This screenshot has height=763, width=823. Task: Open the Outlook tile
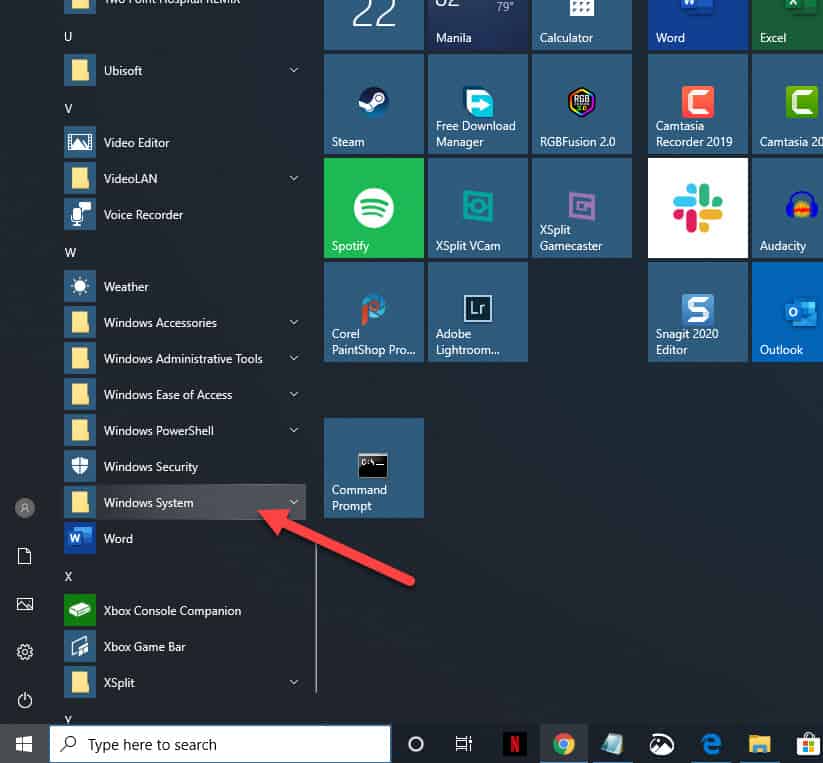[787, 312]
